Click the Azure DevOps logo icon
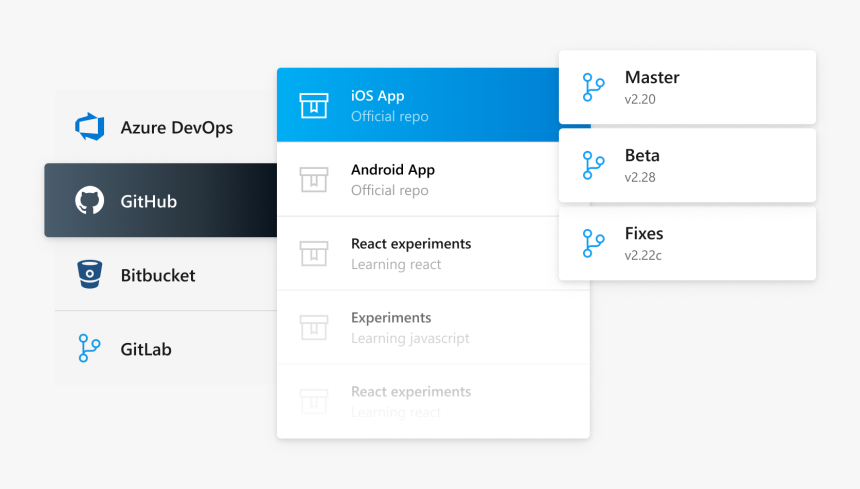860x489 pixels. 89,127
